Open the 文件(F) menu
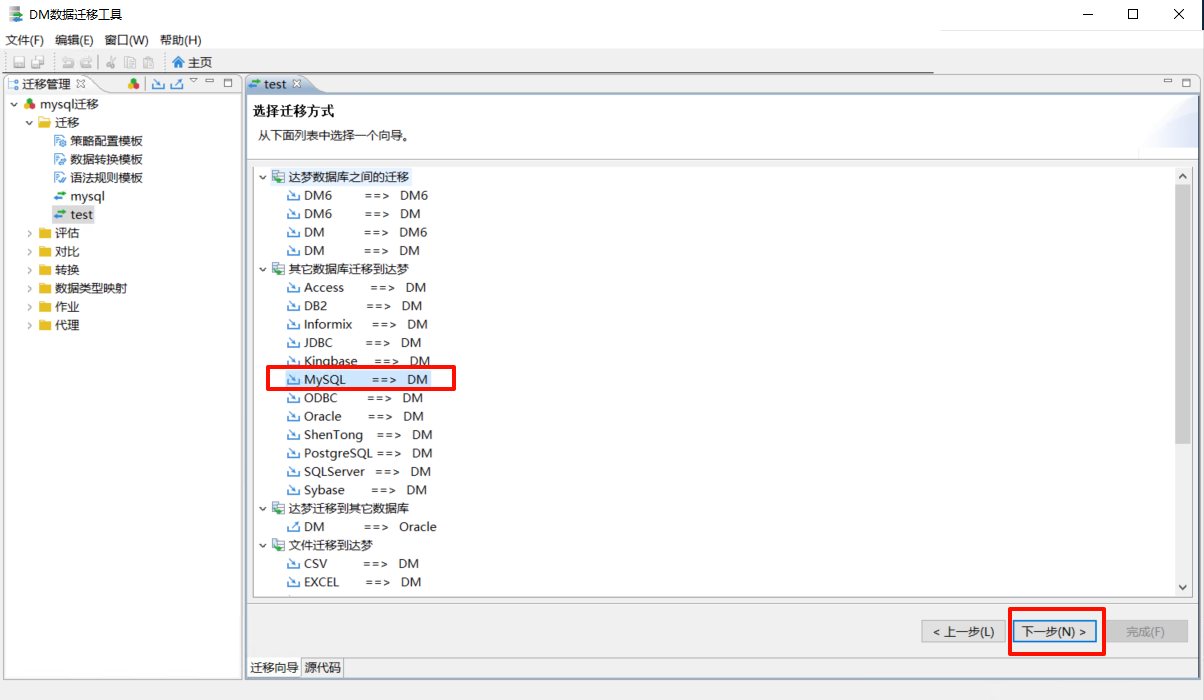 (25, 40)
